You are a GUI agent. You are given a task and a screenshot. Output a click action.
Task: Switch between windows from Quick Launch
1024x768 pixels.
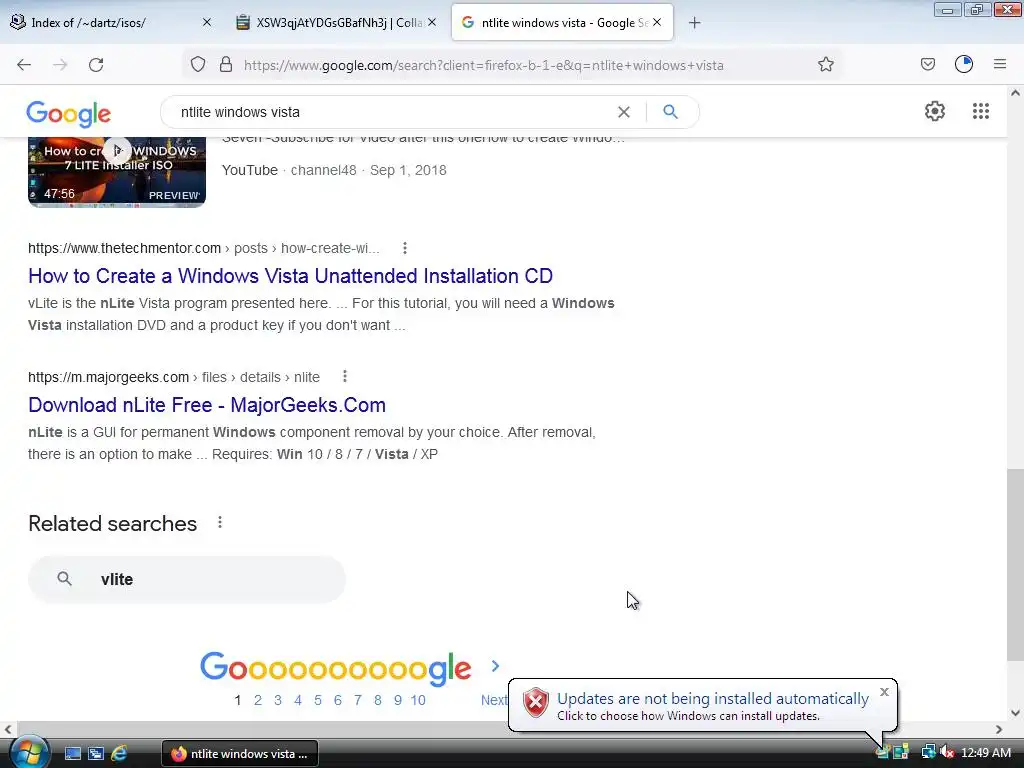(x=95, y=754)
